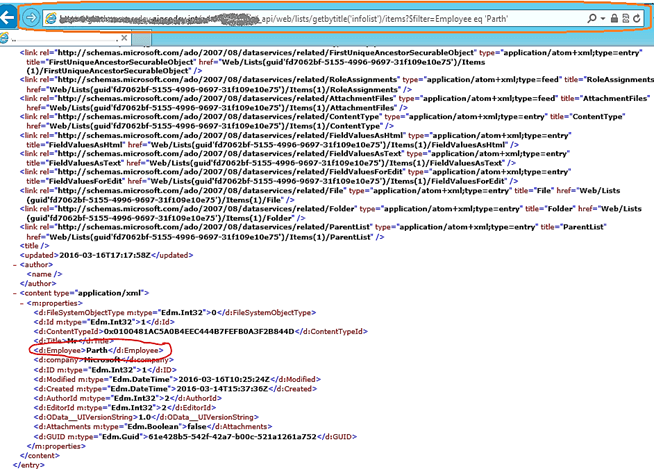Screen dimensions: 654x469
Task: Click the closing /content tag
Action: click(40, 456)
